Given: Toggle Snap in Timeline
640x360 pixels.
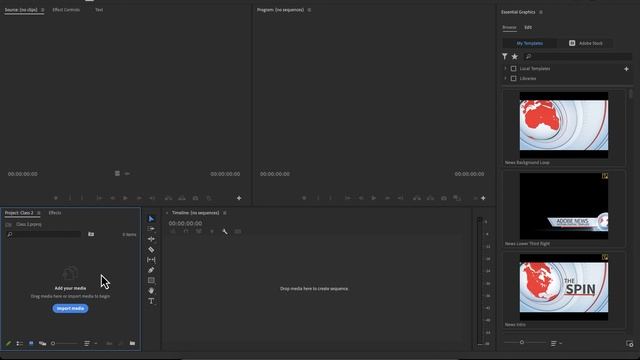Looking at the screenshot, I should 186,231.
